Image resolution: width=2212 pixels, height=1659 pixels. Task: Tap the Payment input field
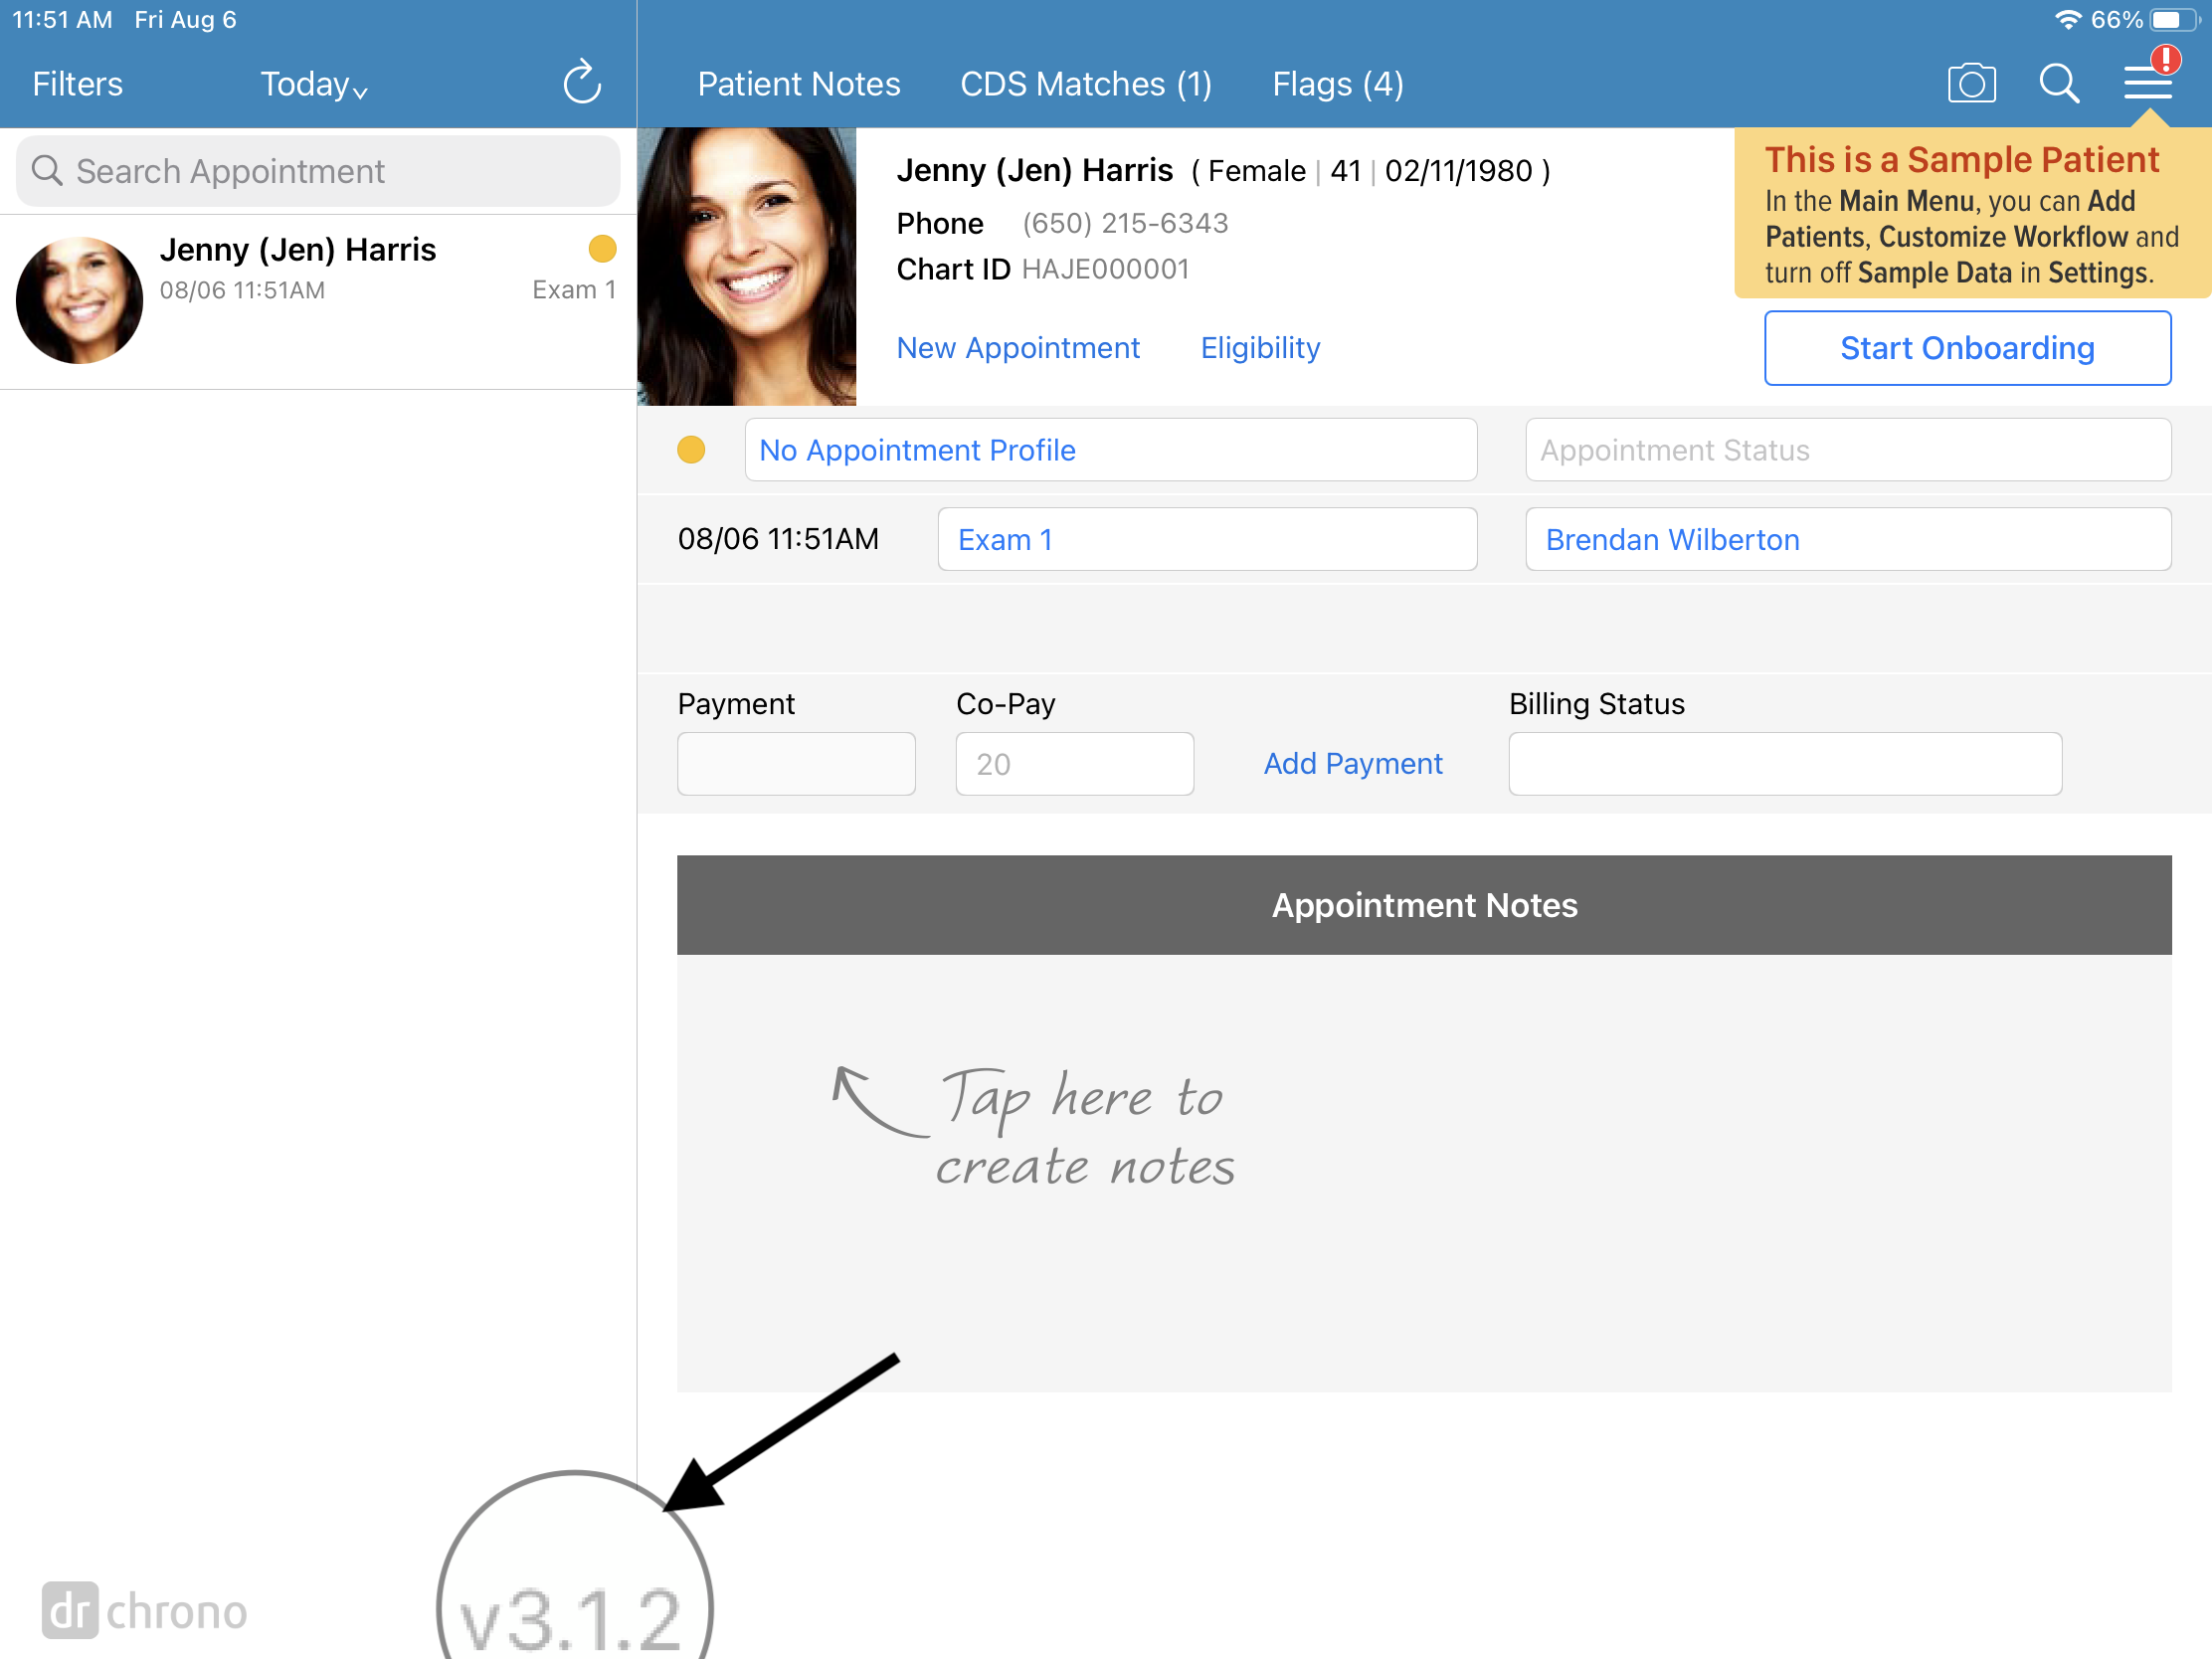796,764
